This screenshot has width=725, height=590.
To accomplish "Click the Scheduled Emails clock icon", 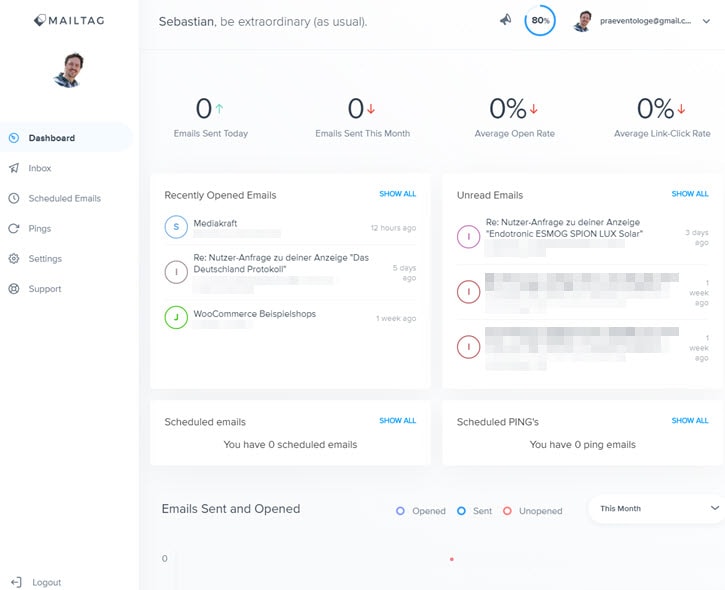I will (x=14, y=198).
